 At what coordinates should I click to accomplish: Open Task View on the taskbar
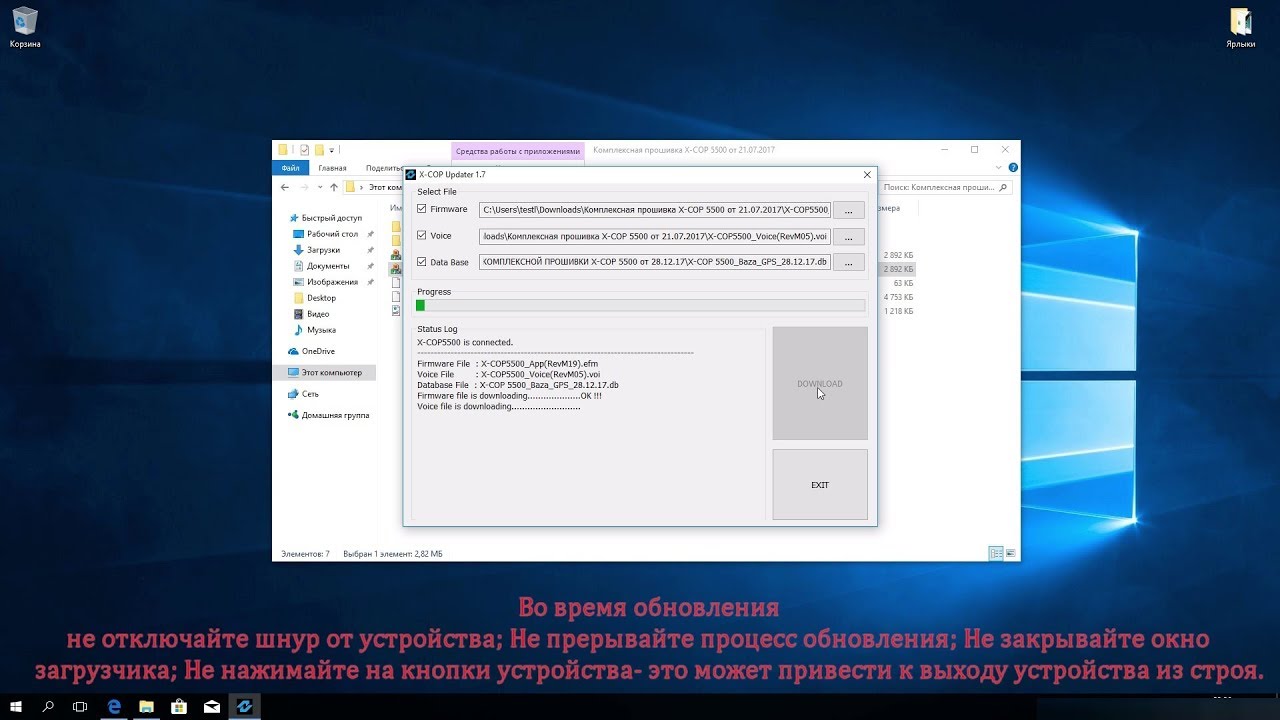tap(80, 706)
